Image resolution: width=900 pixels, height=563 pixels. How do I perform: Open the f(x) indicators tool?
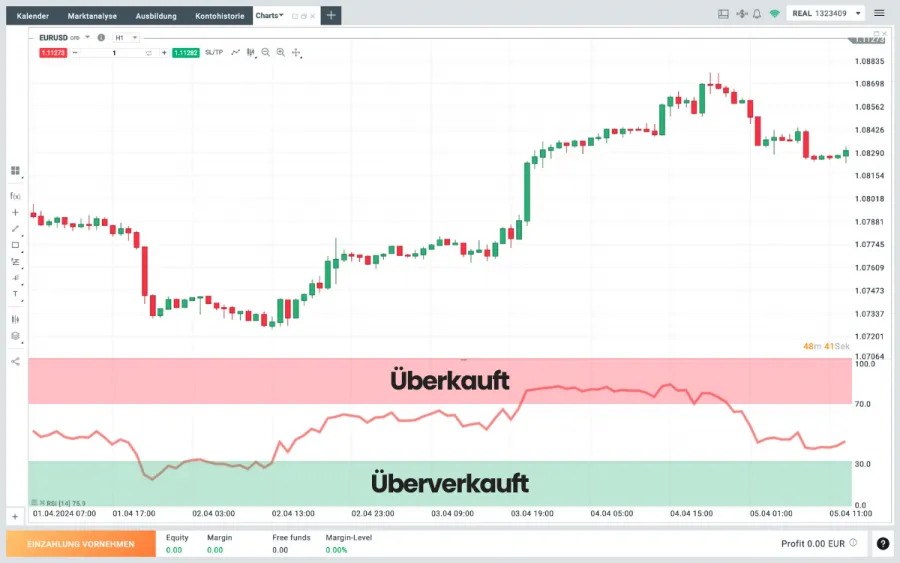pos(15,196)
